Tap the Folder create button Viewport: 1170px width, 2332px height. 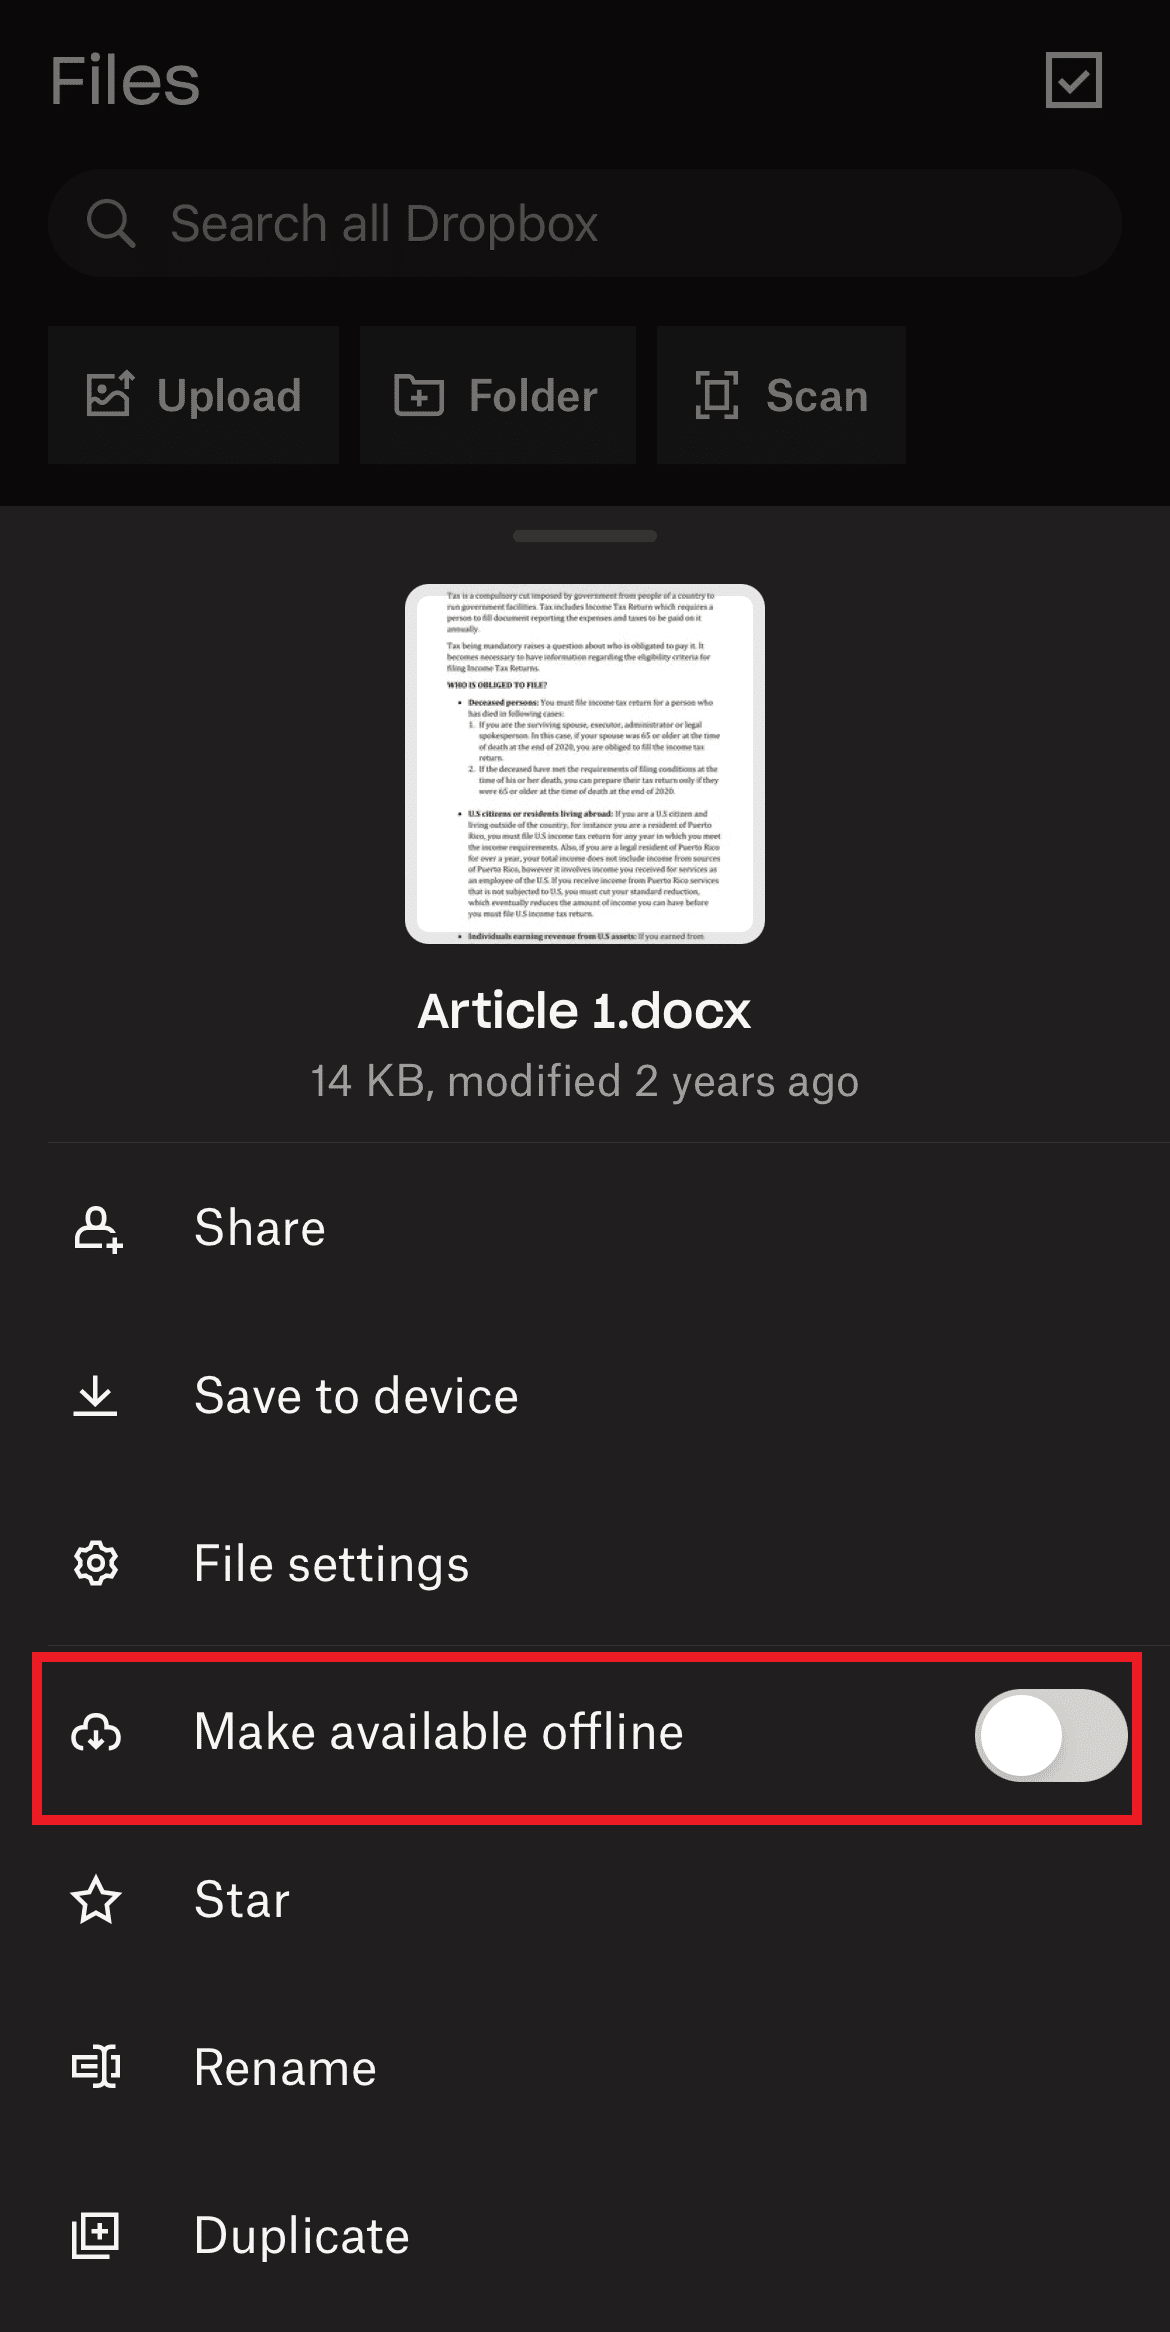click(497, 395)
